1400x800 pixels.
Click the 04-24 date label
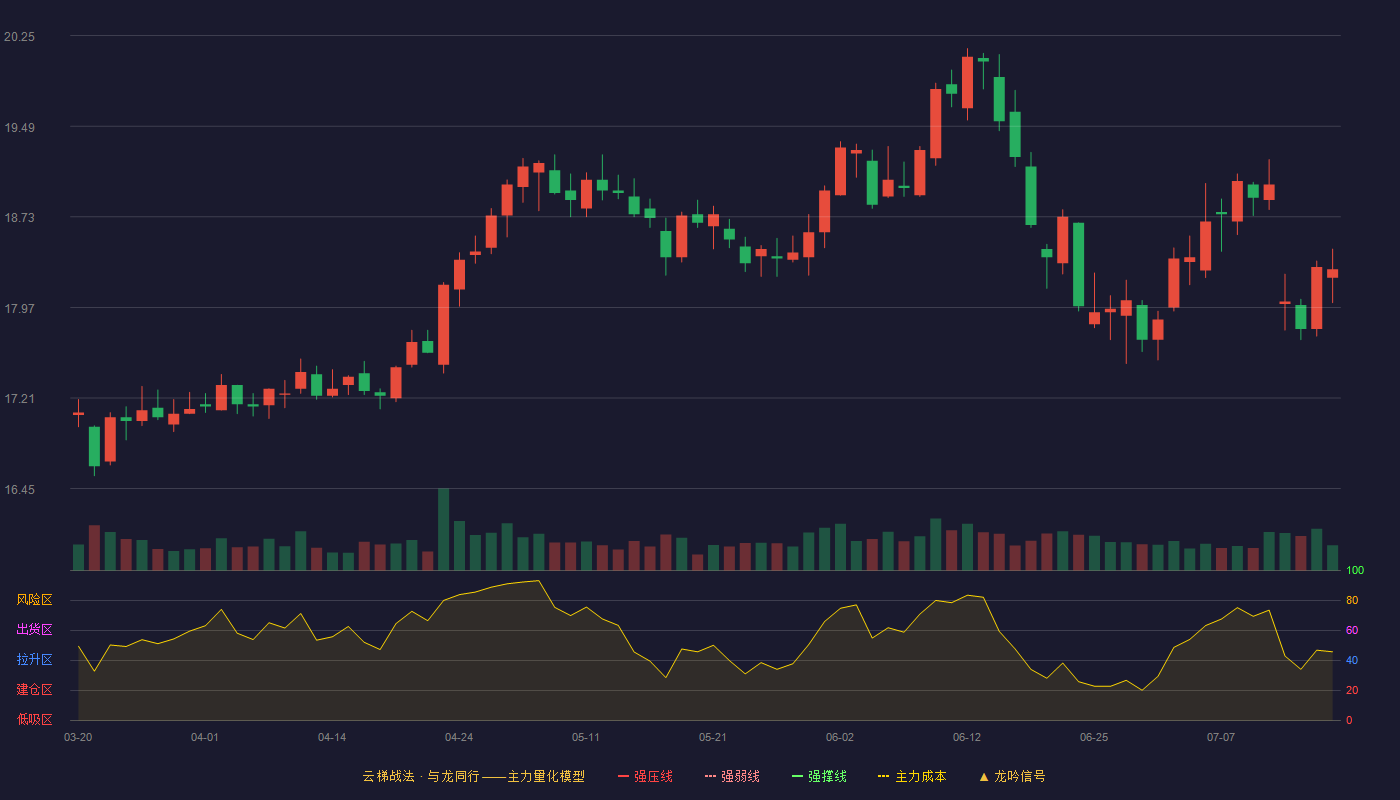click(x=459, y=737)
